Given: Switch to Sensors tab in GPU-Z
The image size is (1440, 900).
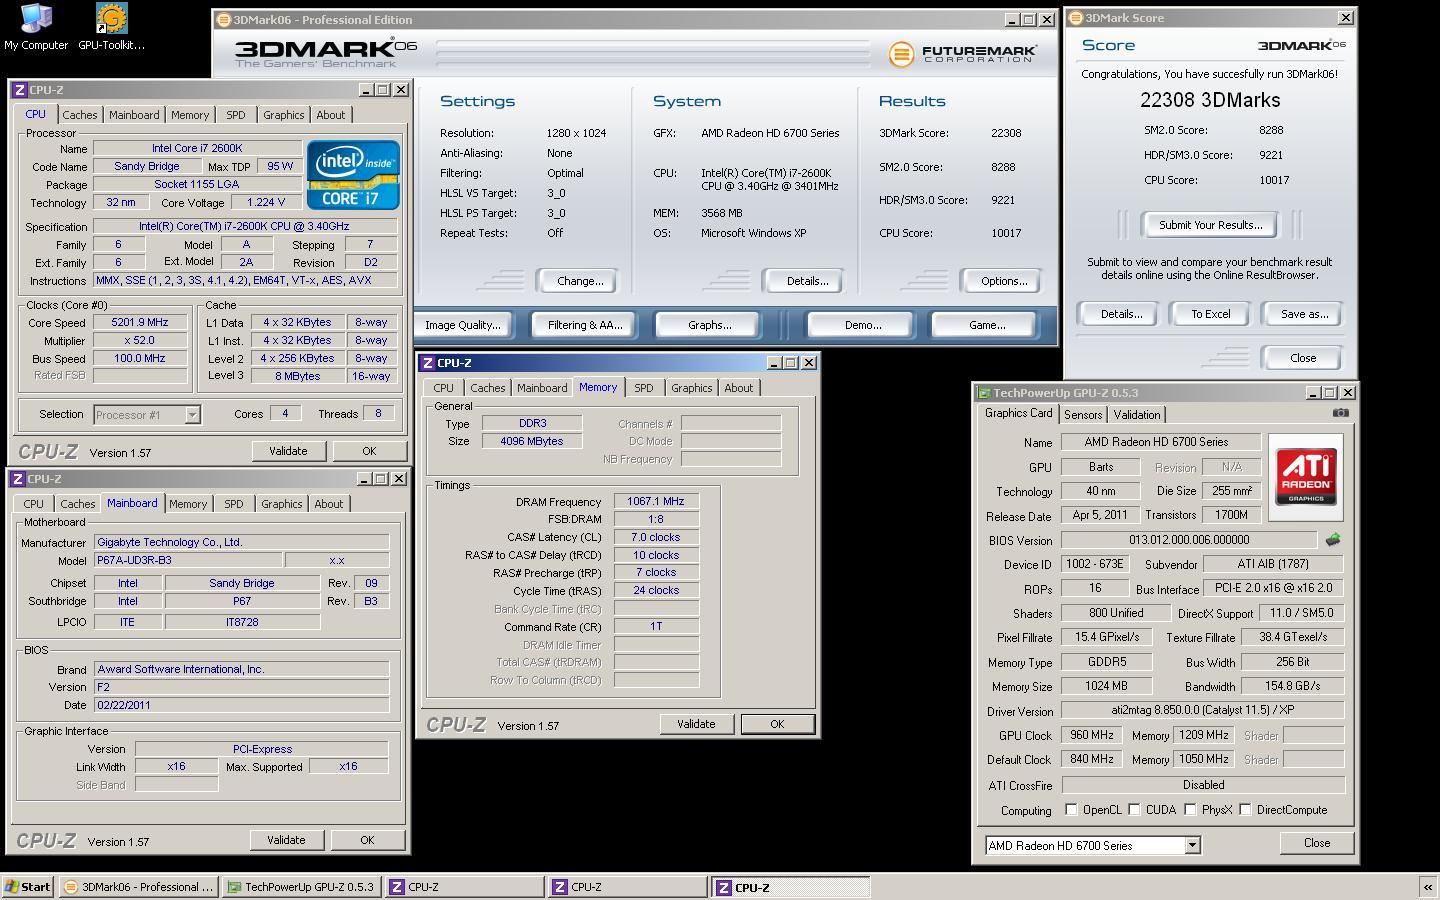Looking at the screenshot, I should pyautogui.click(x=1083, y=415).
